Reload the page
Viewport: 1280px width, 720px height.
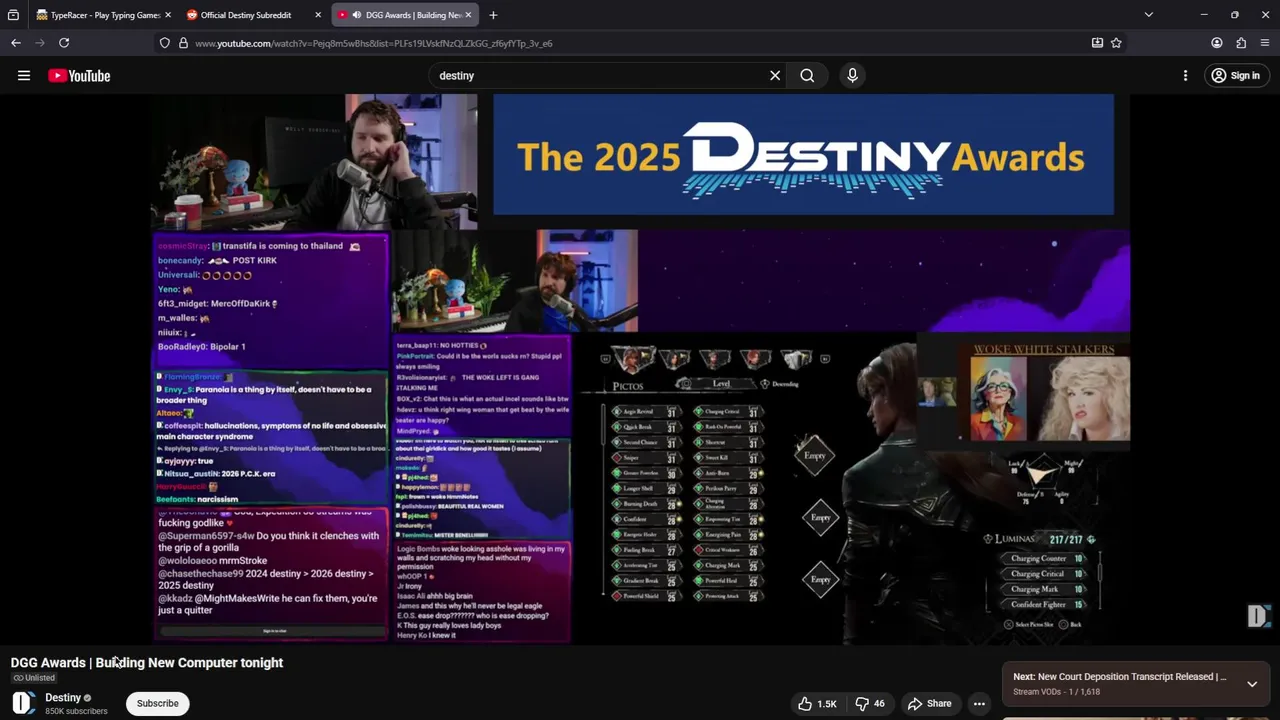tap(64, 43)
